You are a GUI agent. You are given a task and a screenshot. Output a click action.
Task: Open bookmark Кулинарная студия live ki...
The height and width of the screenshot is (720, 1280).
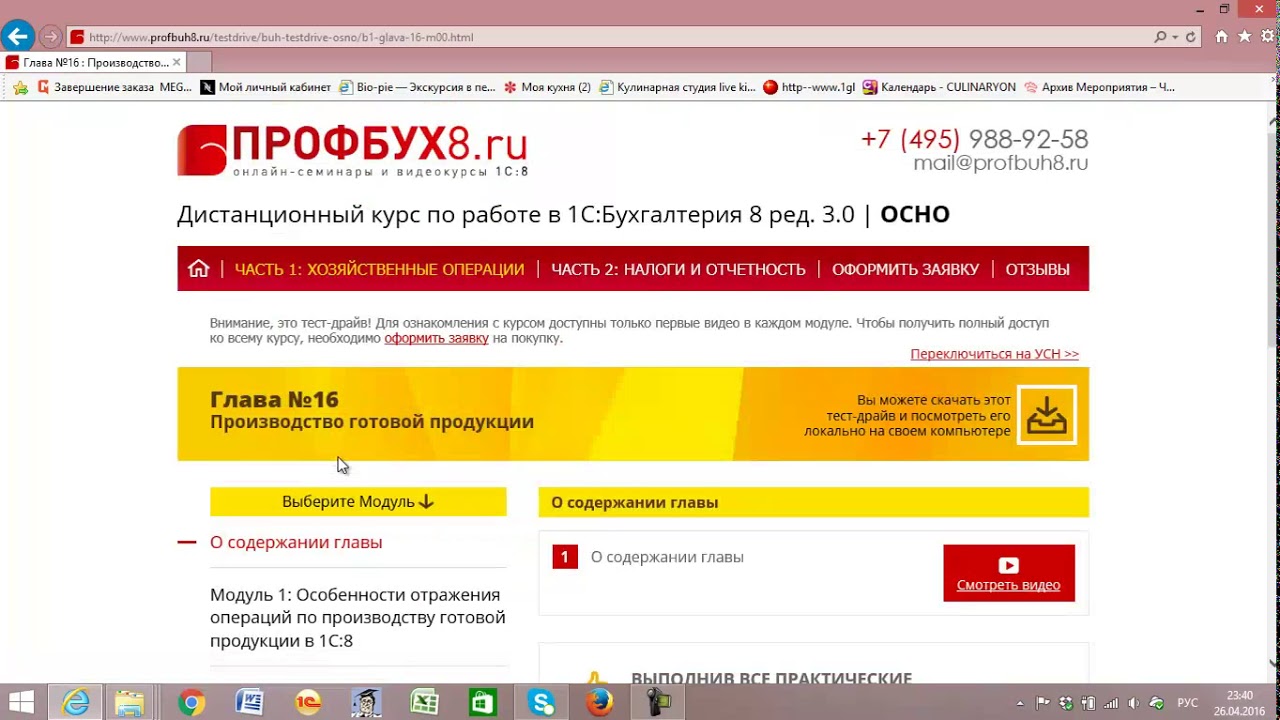coord(677,87)
